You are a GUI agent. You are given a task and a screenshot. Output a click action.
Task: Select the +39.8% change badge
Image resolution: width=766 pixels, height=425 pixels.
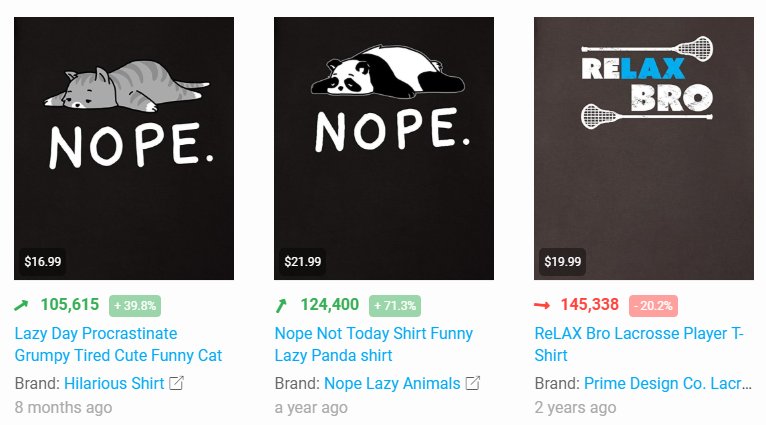pyautogui.click(x=135, y=306)
